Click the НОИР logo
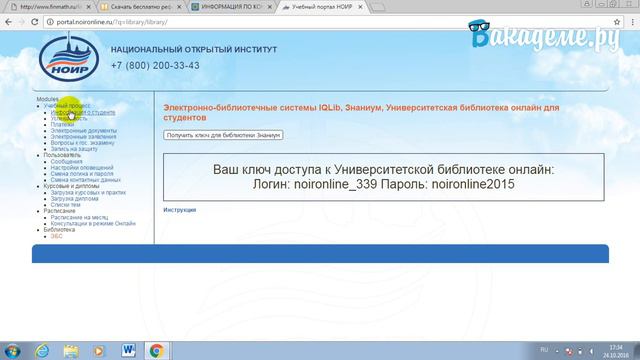The width and height of the screenshot is (640, 360). pos(69,58)
